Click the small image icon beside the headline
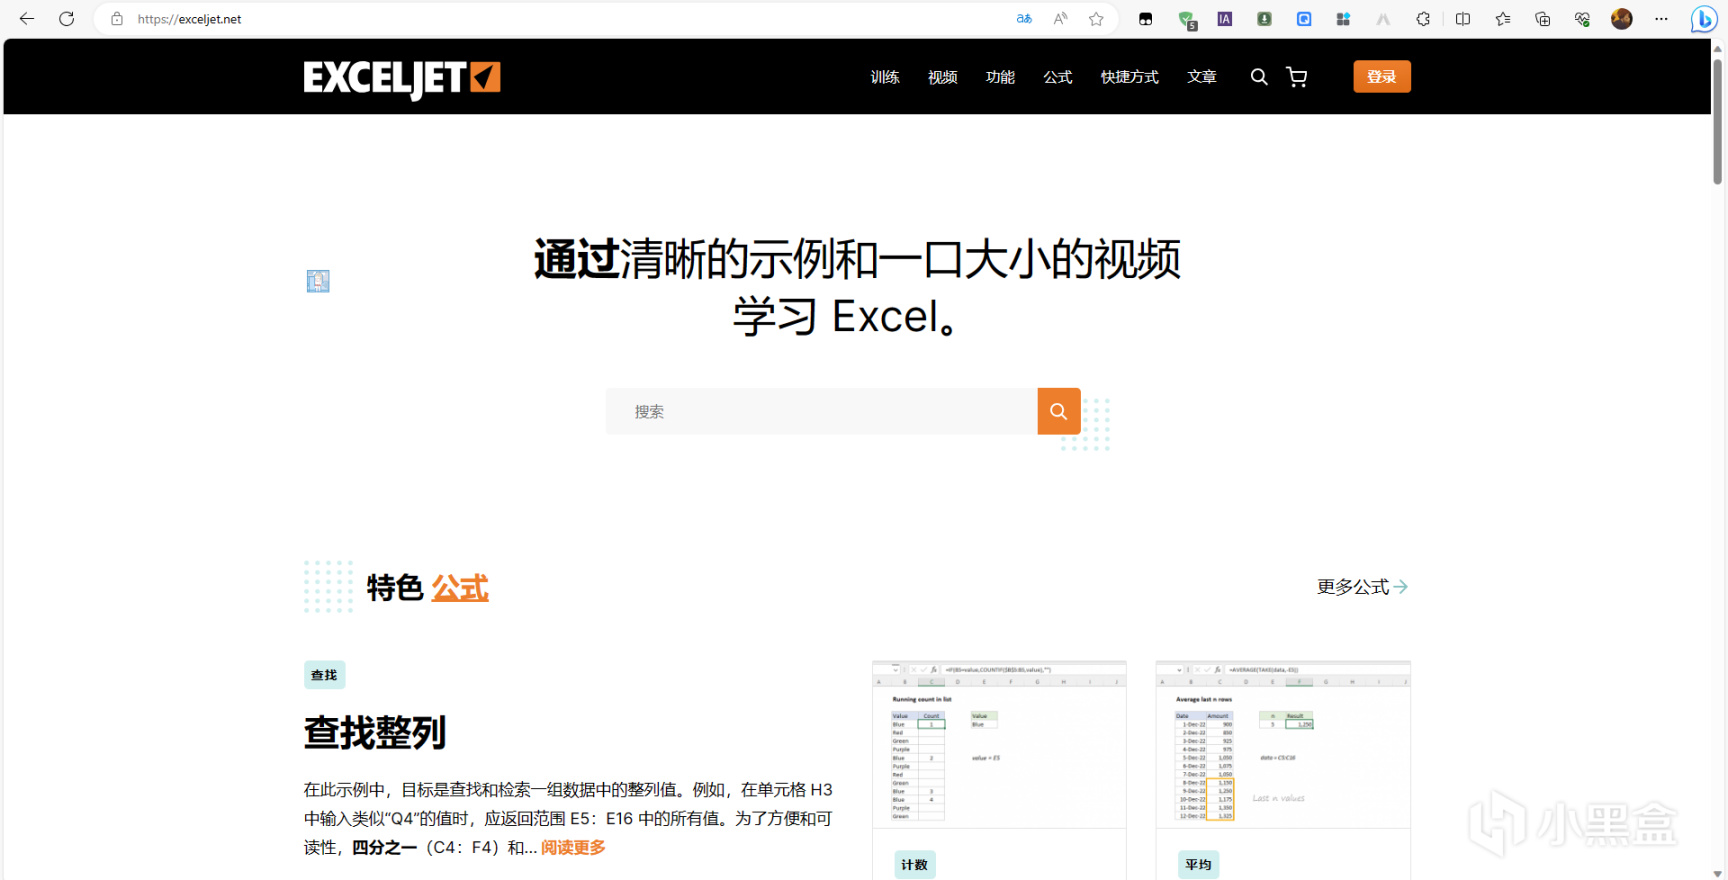Image resolution: width=1728 pixels, height=880 pixels. point(318,281)
